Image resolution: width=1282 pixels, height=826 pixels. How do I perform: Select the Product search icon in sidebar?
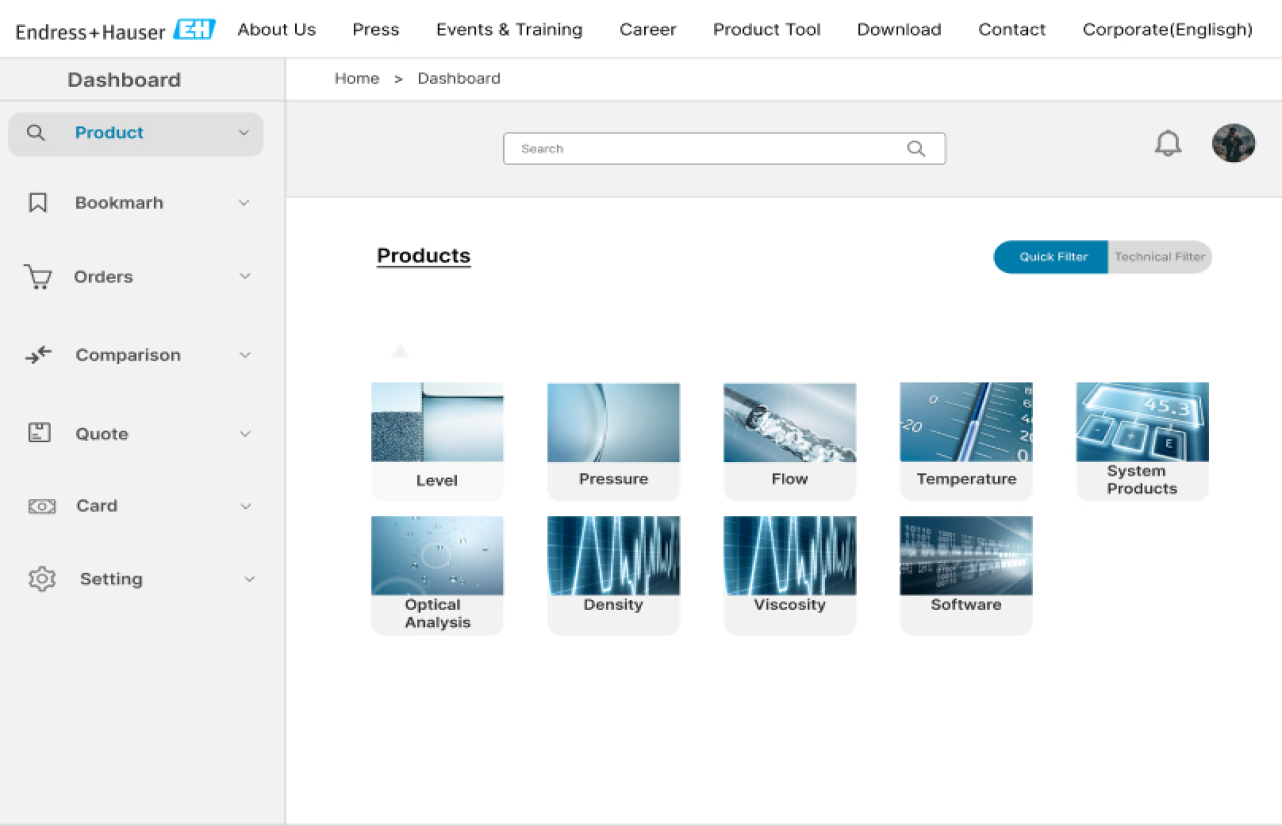(x=36, y=132)
